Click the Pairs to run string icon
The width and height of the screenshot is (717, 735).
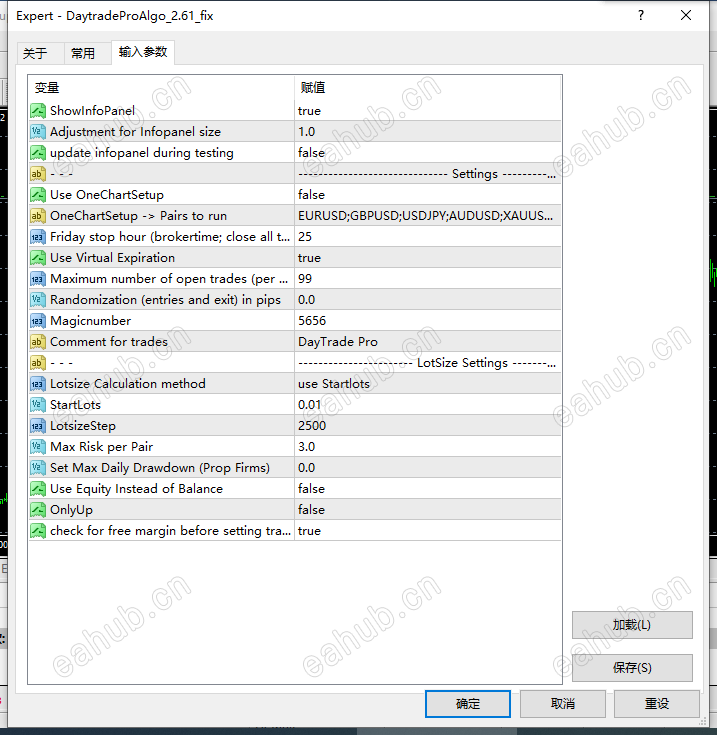tap(38, 216)
